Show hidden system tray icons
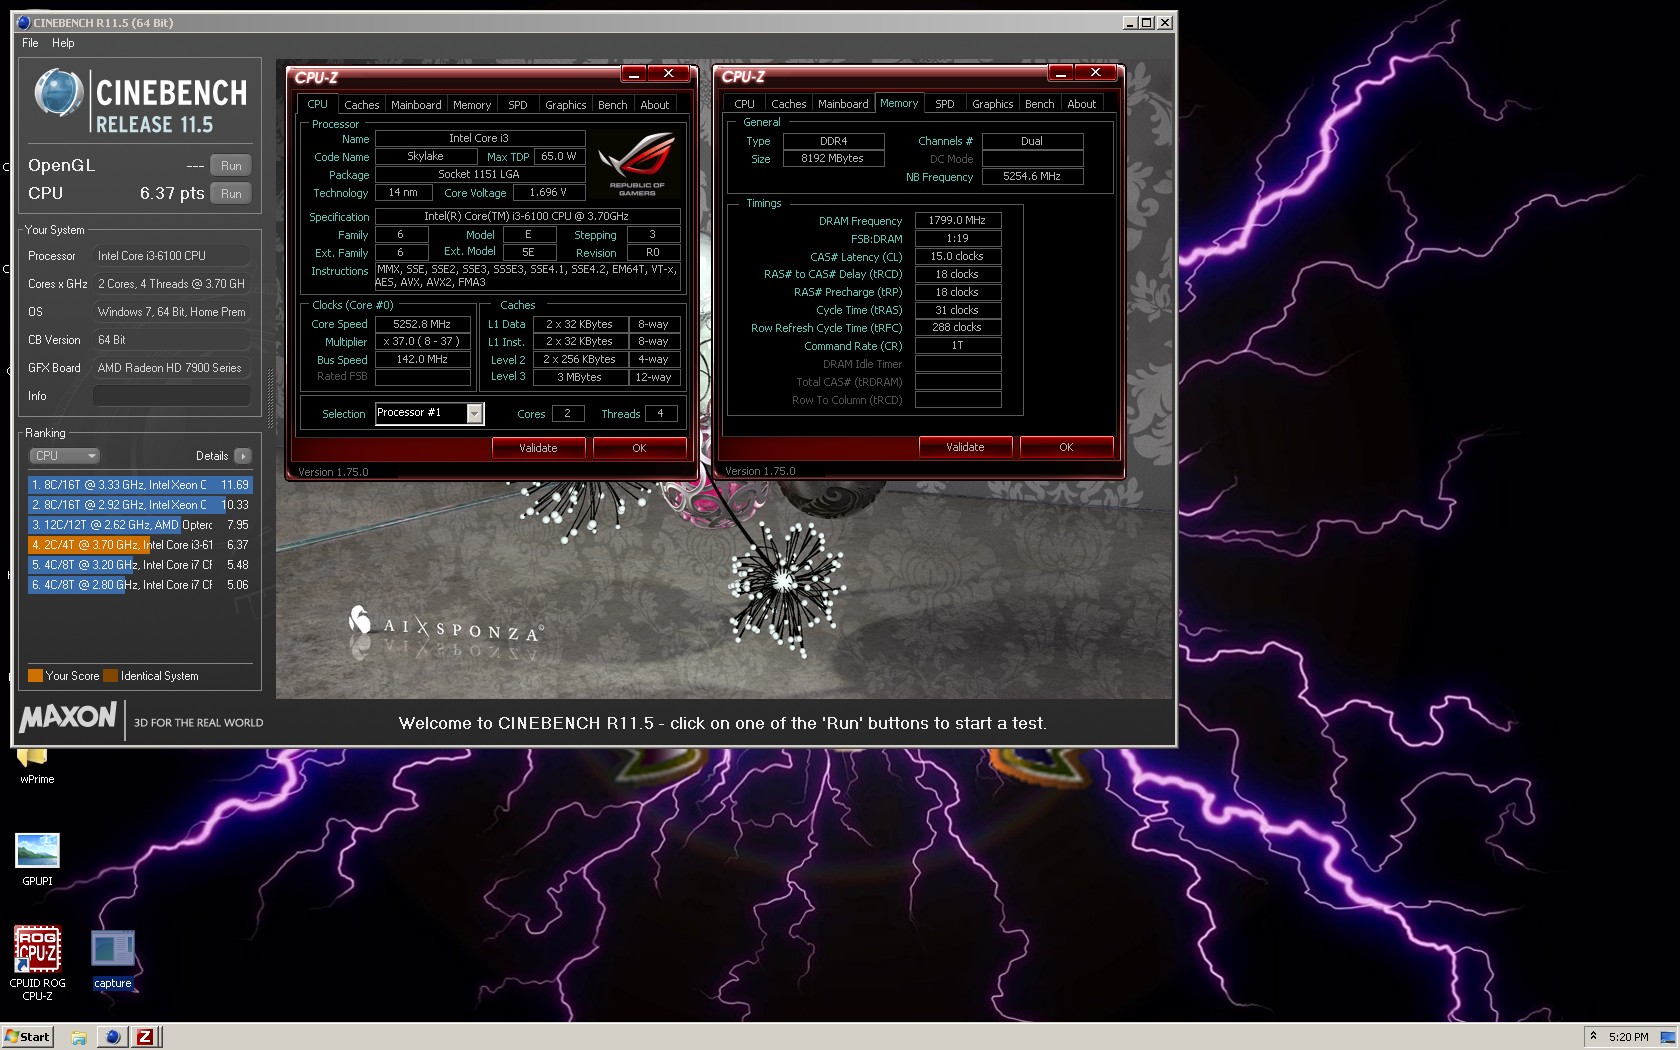 coord(1593,1037)
